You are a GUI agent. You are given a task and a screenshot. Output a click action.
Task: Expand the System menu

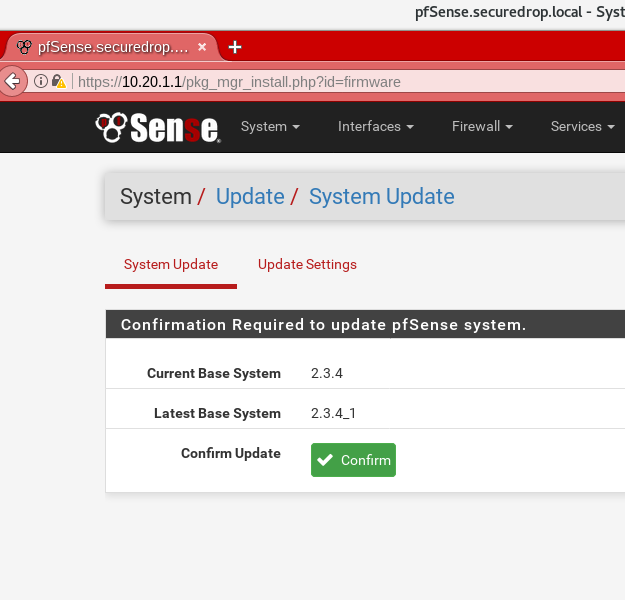click(x=270, y=126)
